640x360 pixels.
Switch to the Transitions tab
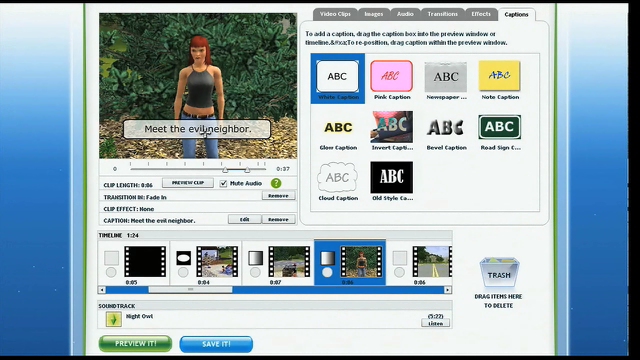click(442, 14)
